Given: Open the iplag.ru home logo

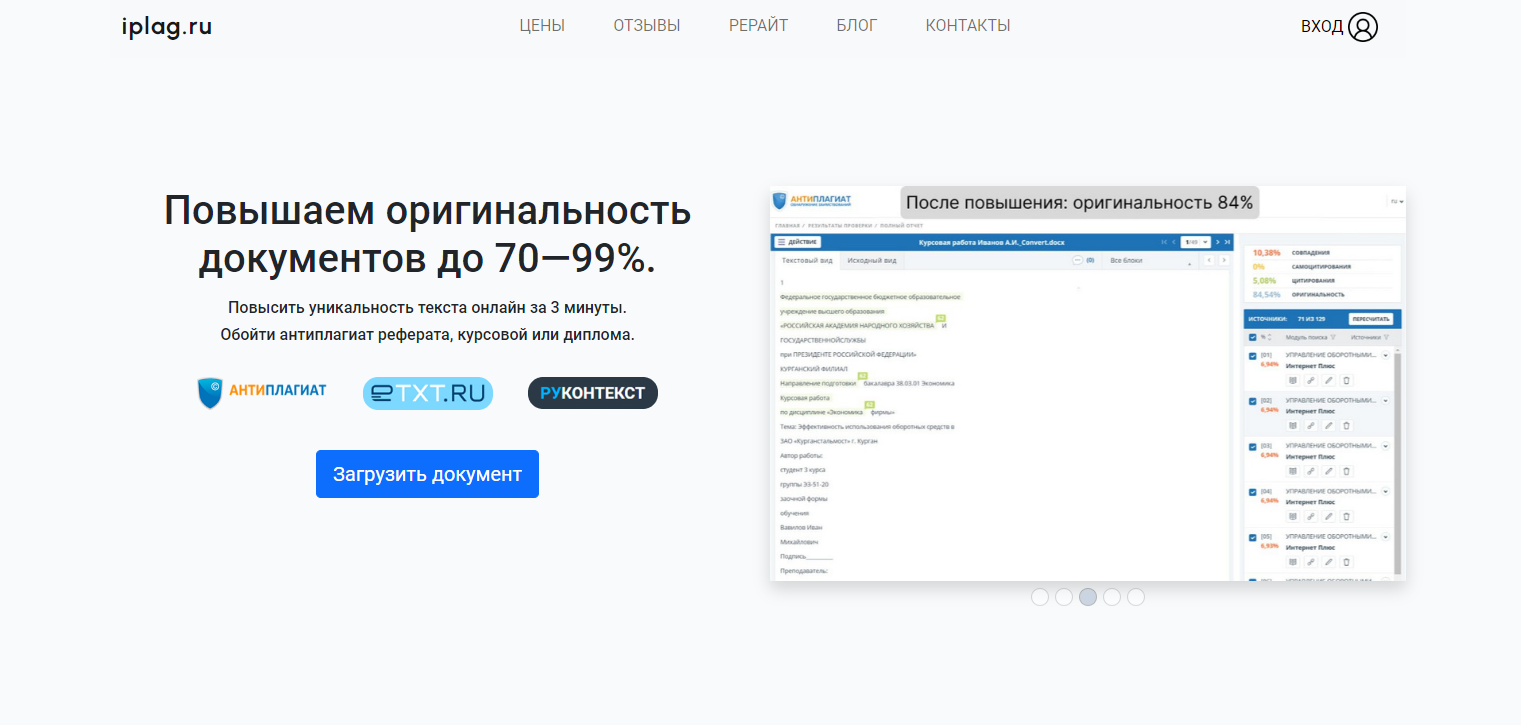Looking at the screenshot, I should (167, 26).
